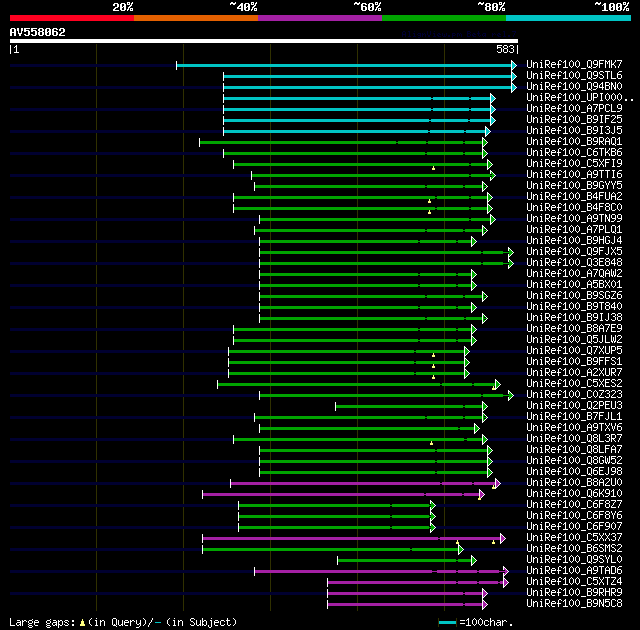Viewport: 640px width, 630px height.
Task: Click the cyan alignment bar of UniRef100_Q9FMK7
Action: (344, 65)
